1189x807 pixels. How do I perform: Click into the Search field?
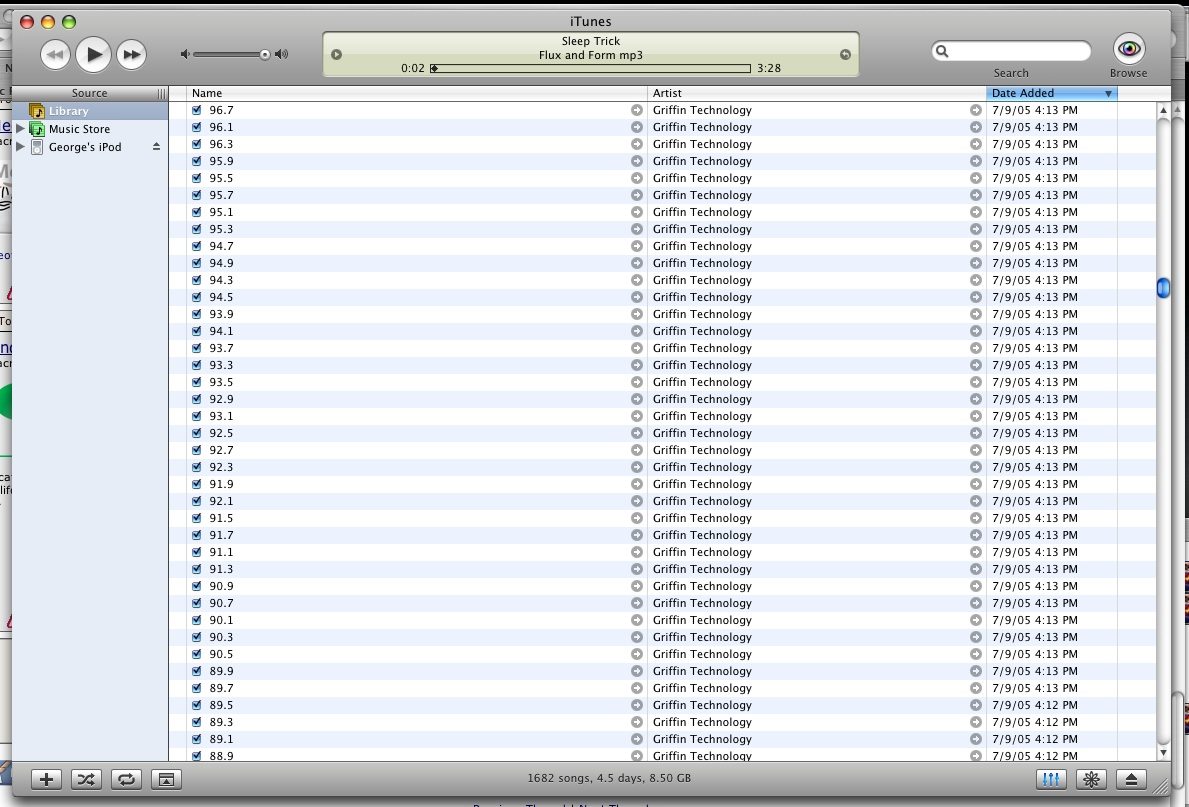[x=1011, y=51]
